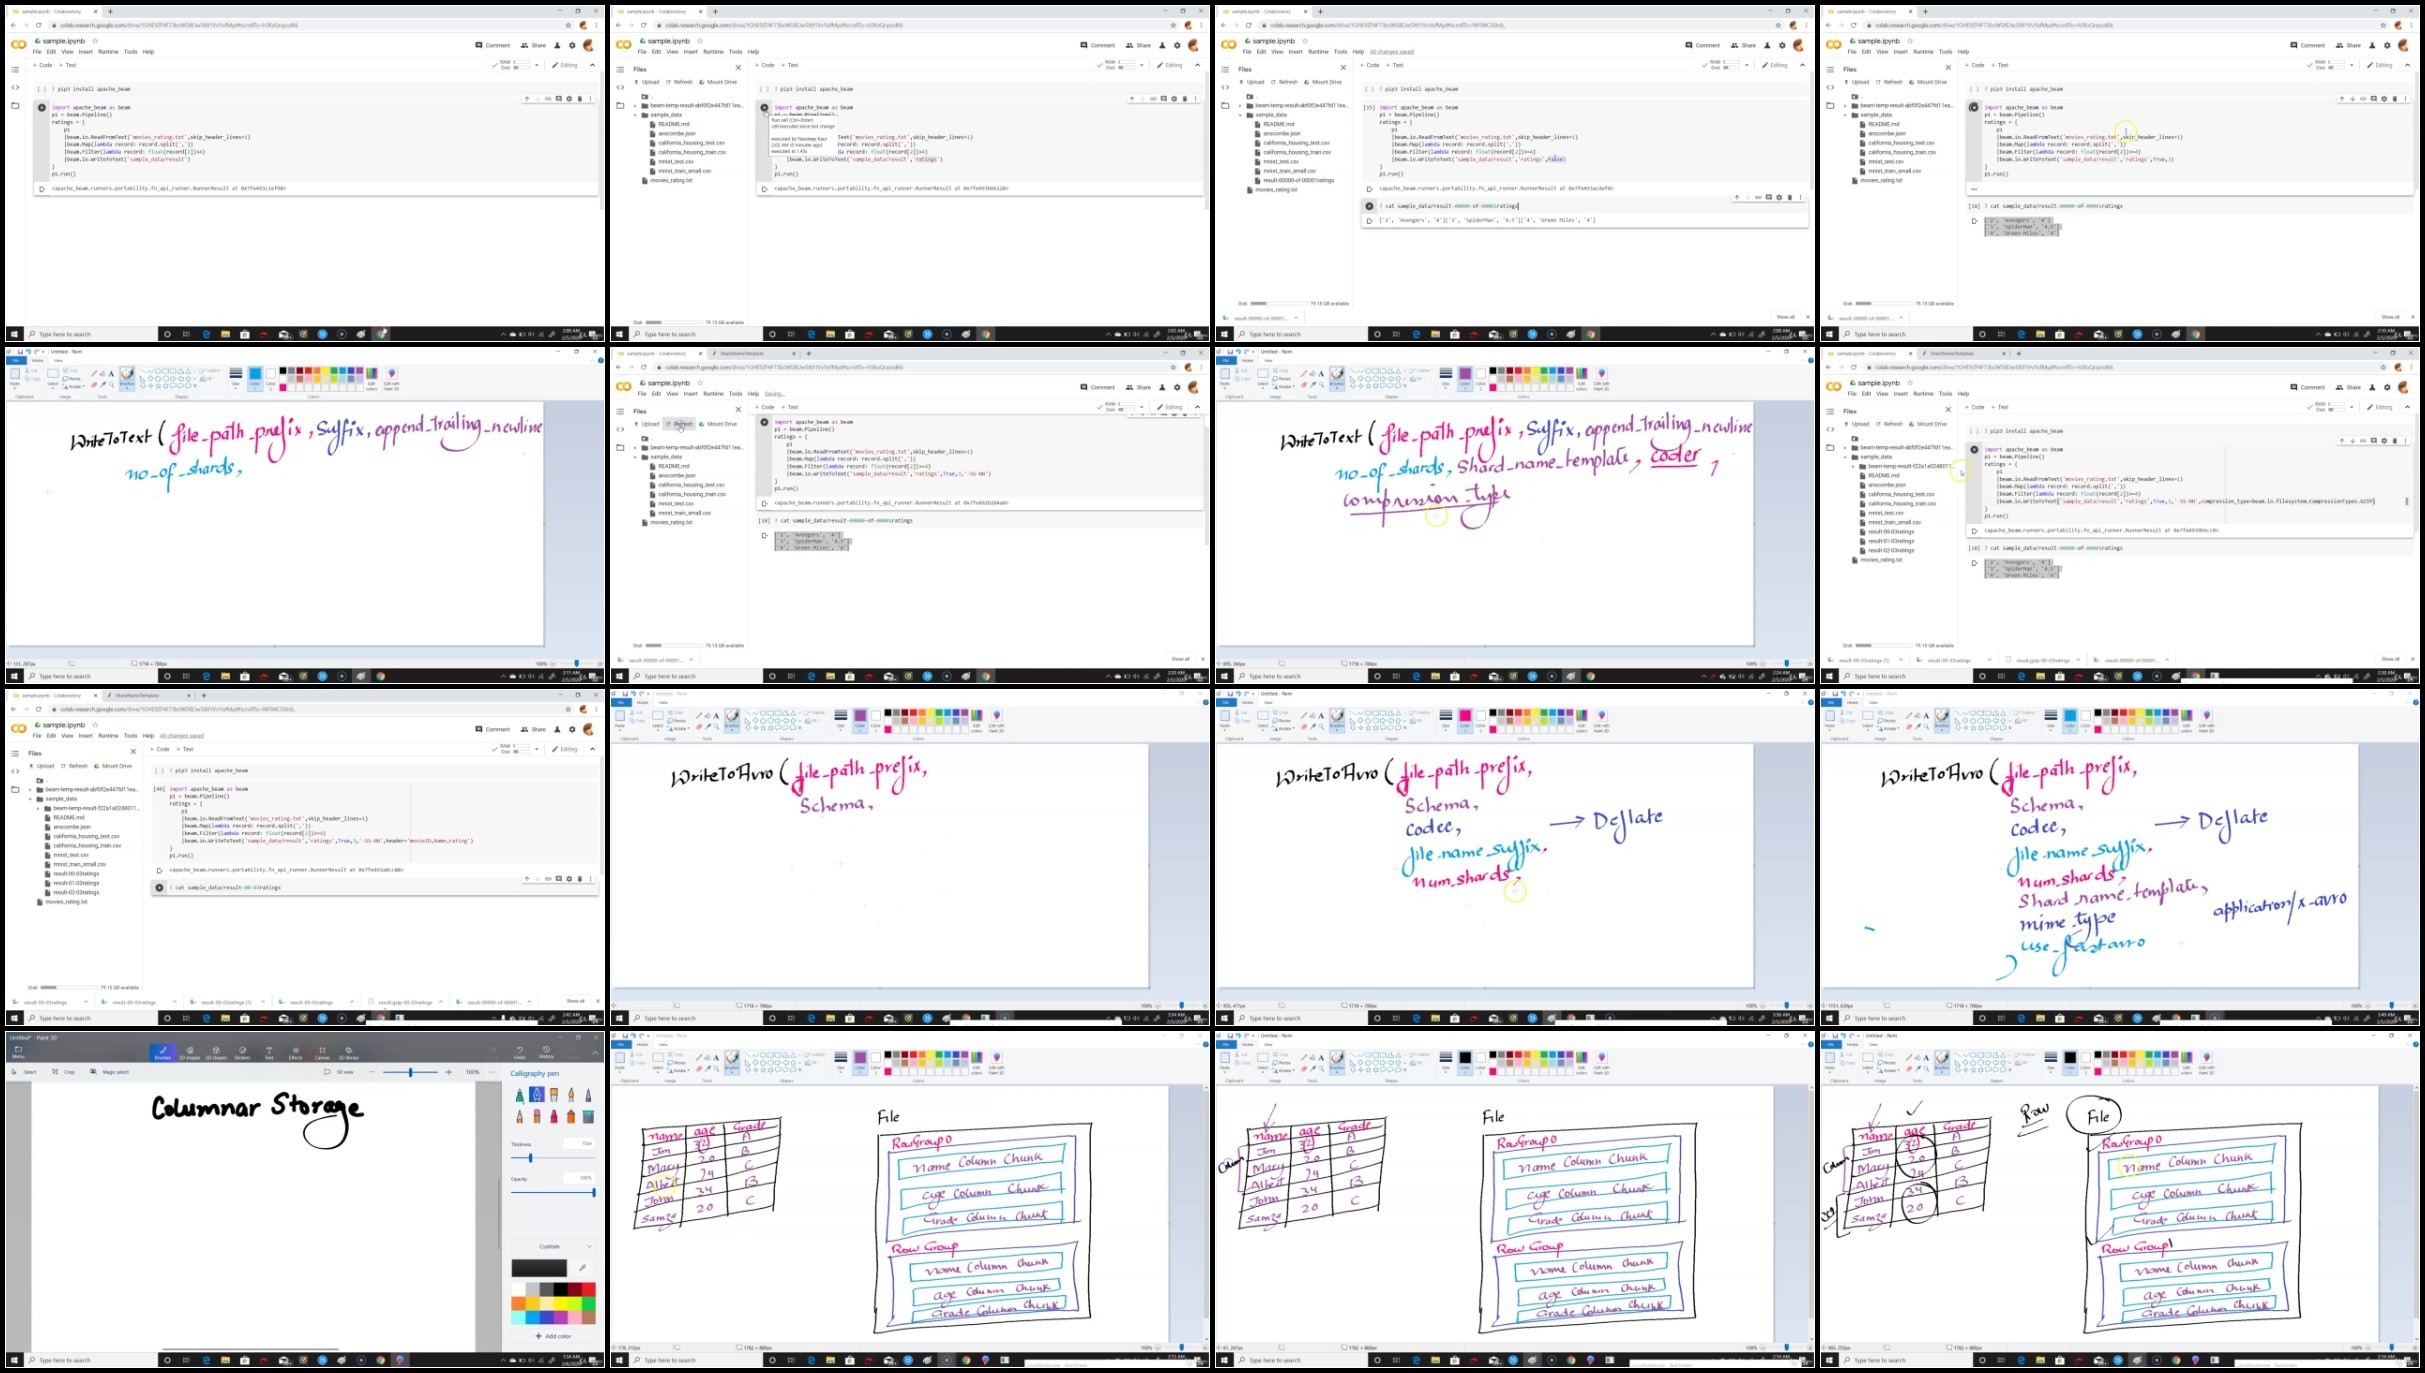
Task: In Colab cell-[15] frame, close the Files panel
Action: click(x=1343, y=68)
